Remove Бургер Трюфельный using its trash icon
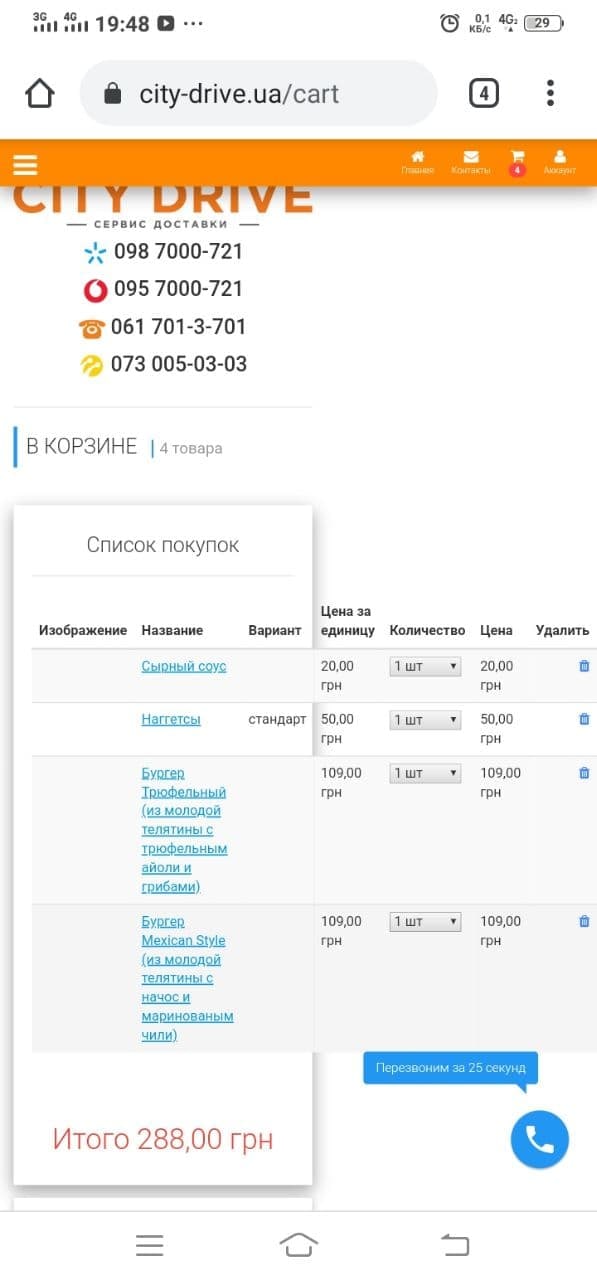Viewport: 597px width, 1280px height. pyautogui.click(x=585, y=773)
